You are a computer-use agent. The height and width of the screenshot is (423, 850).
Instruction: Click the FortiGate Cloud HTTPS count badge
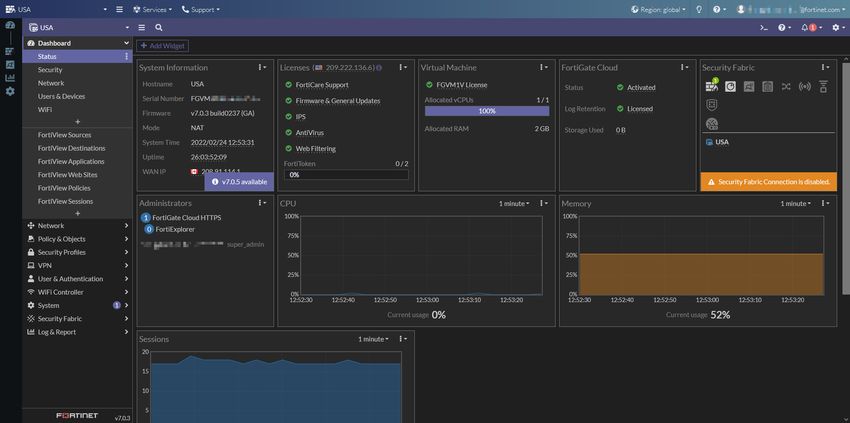pyautogui.click(x=145, y=217)
